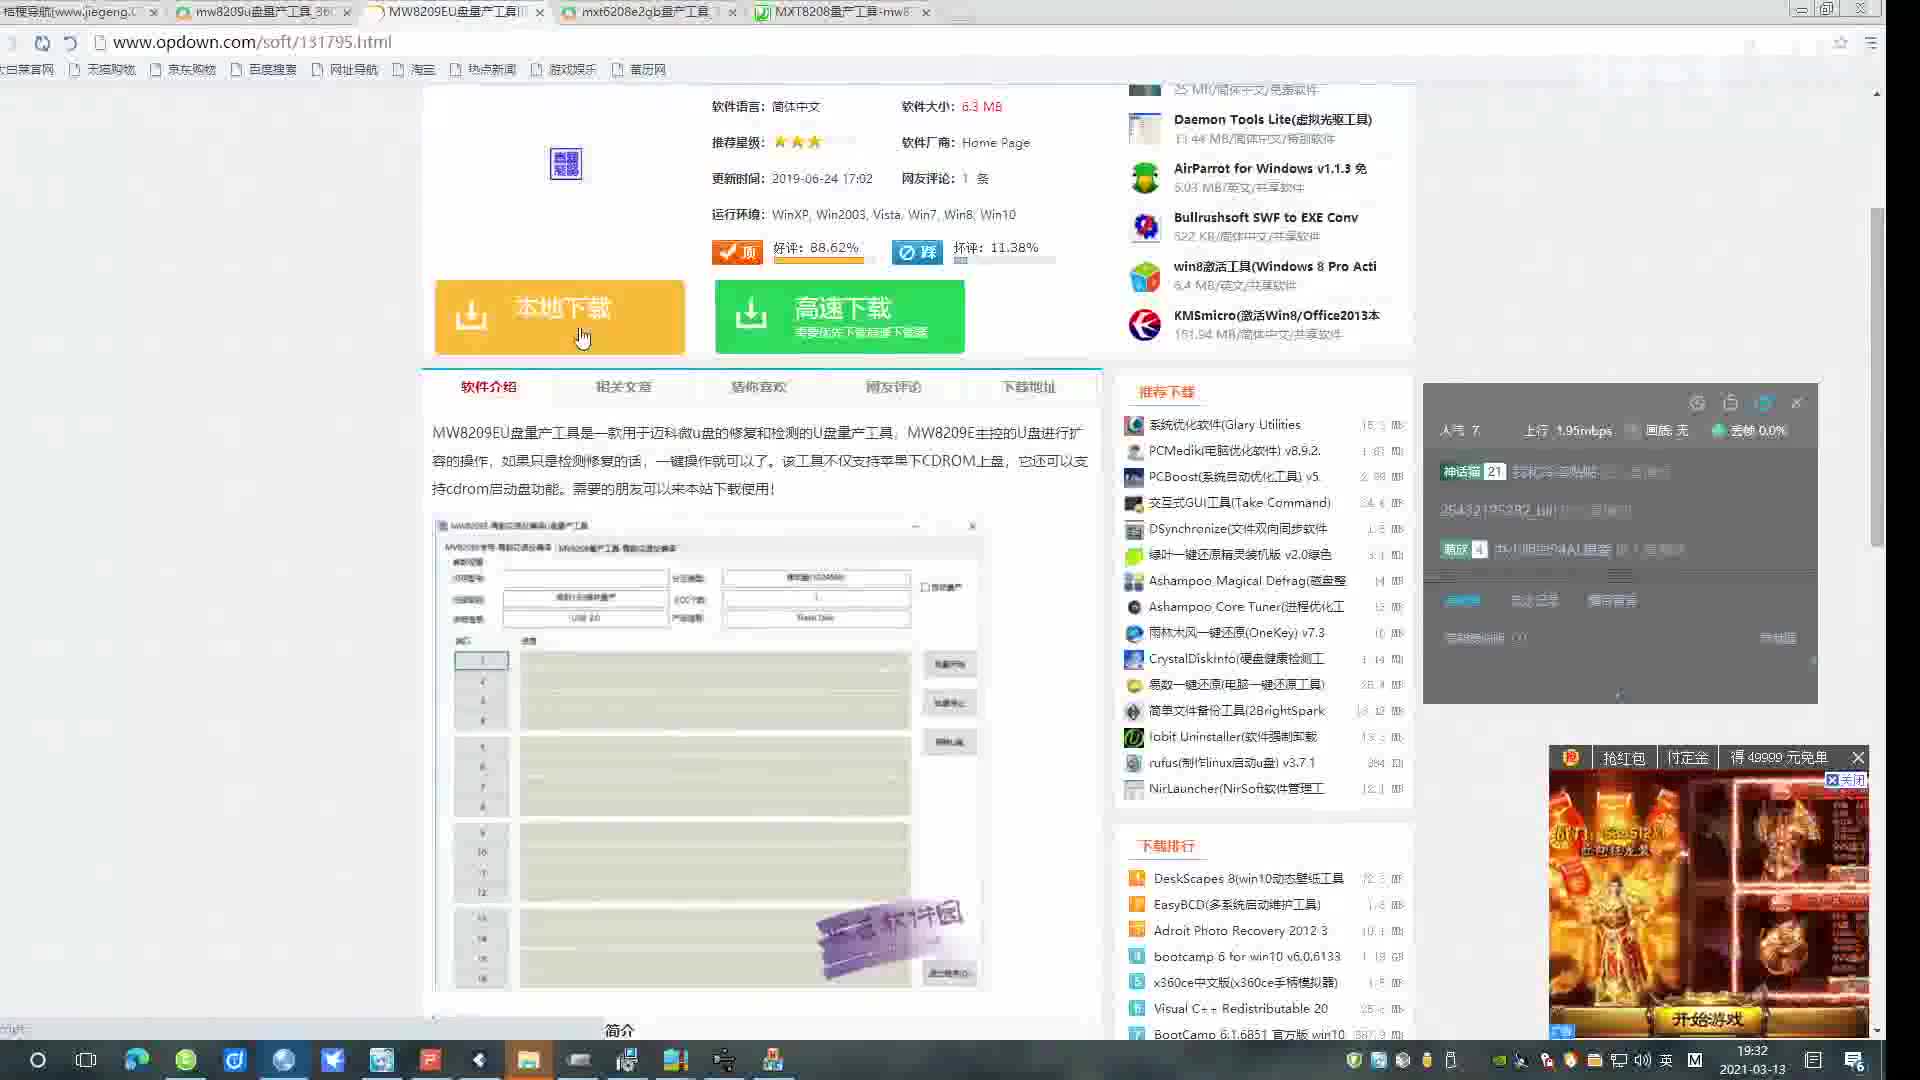This screenshot has height=1080, width=1920.
Task: Open the 天猫购物 bookmark
Action: (x=102, y=69)
